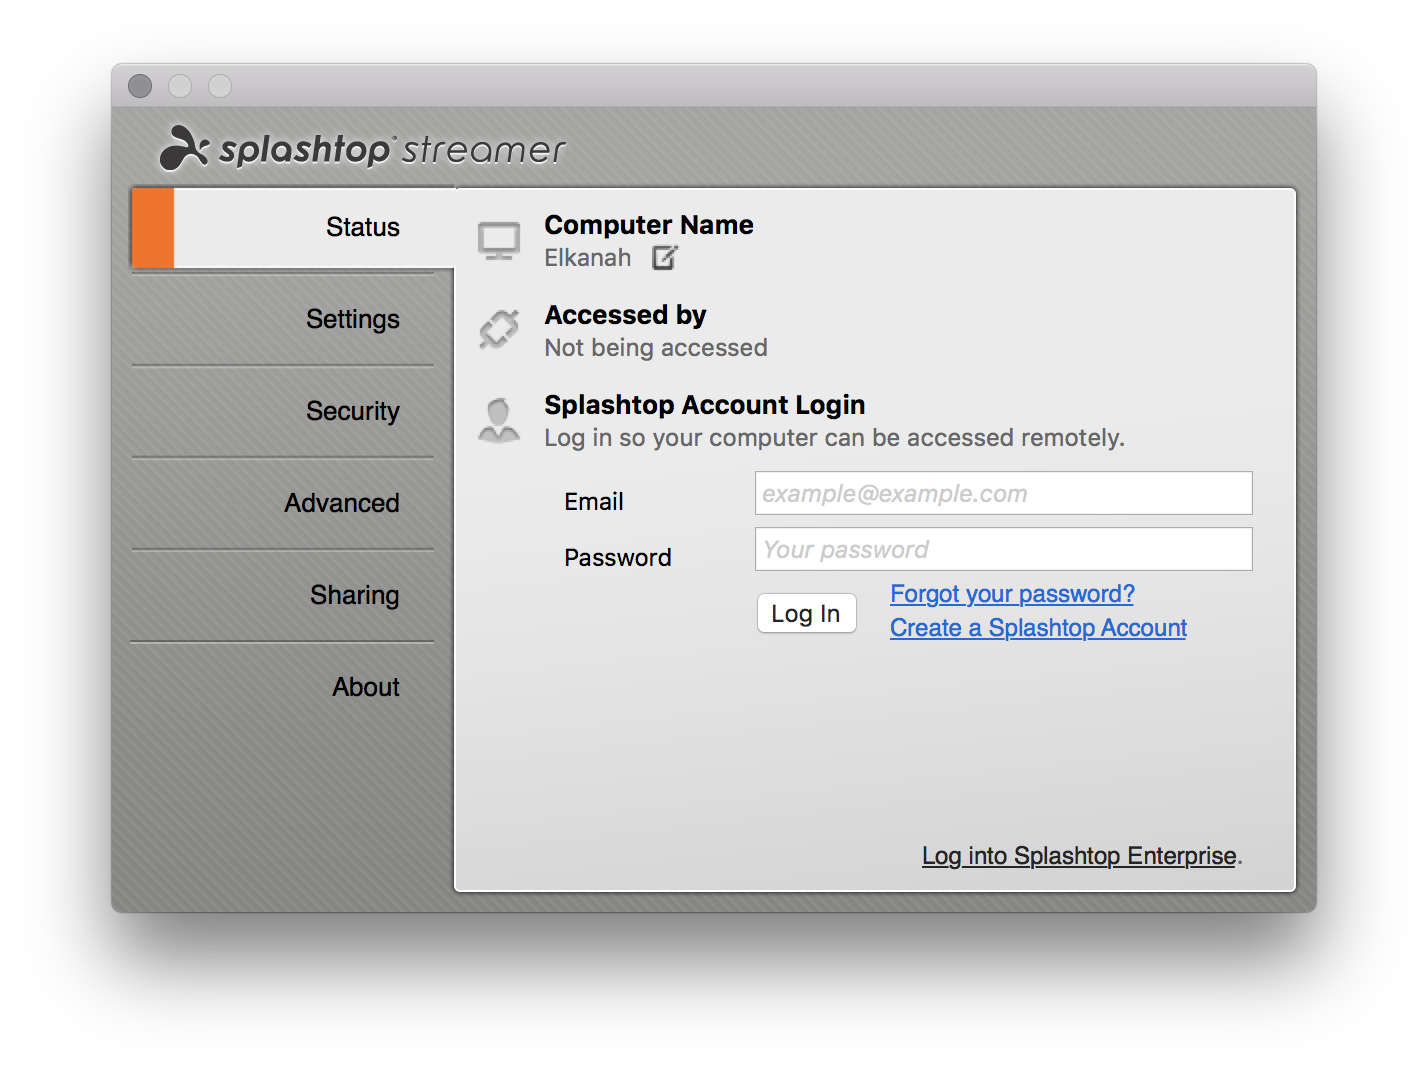Select the Advanced tab
The width and height of the screenshot is (1428, 1072).
283,503
